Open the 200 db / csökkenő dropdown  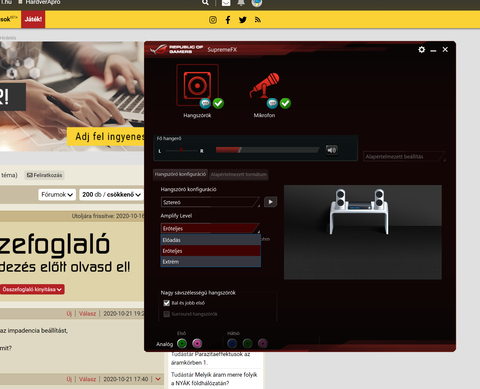111,194
